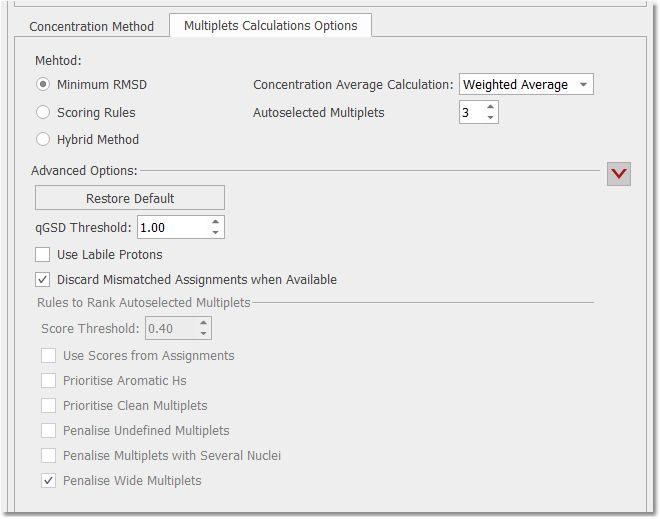Switch to the Concentration Method tab
660x519 pixels.
pos(91,26)
